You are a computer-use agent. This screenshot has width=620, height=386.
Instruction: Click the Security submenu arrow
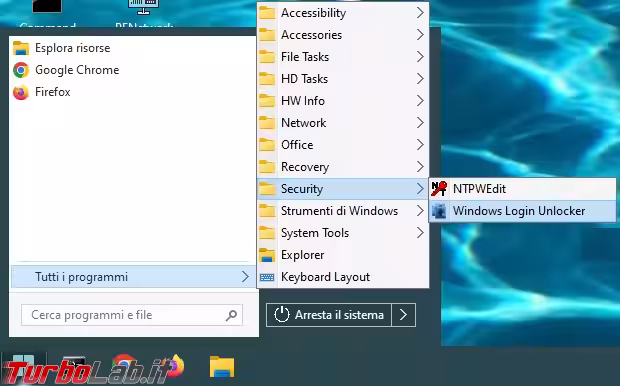[x=420, y=189]
